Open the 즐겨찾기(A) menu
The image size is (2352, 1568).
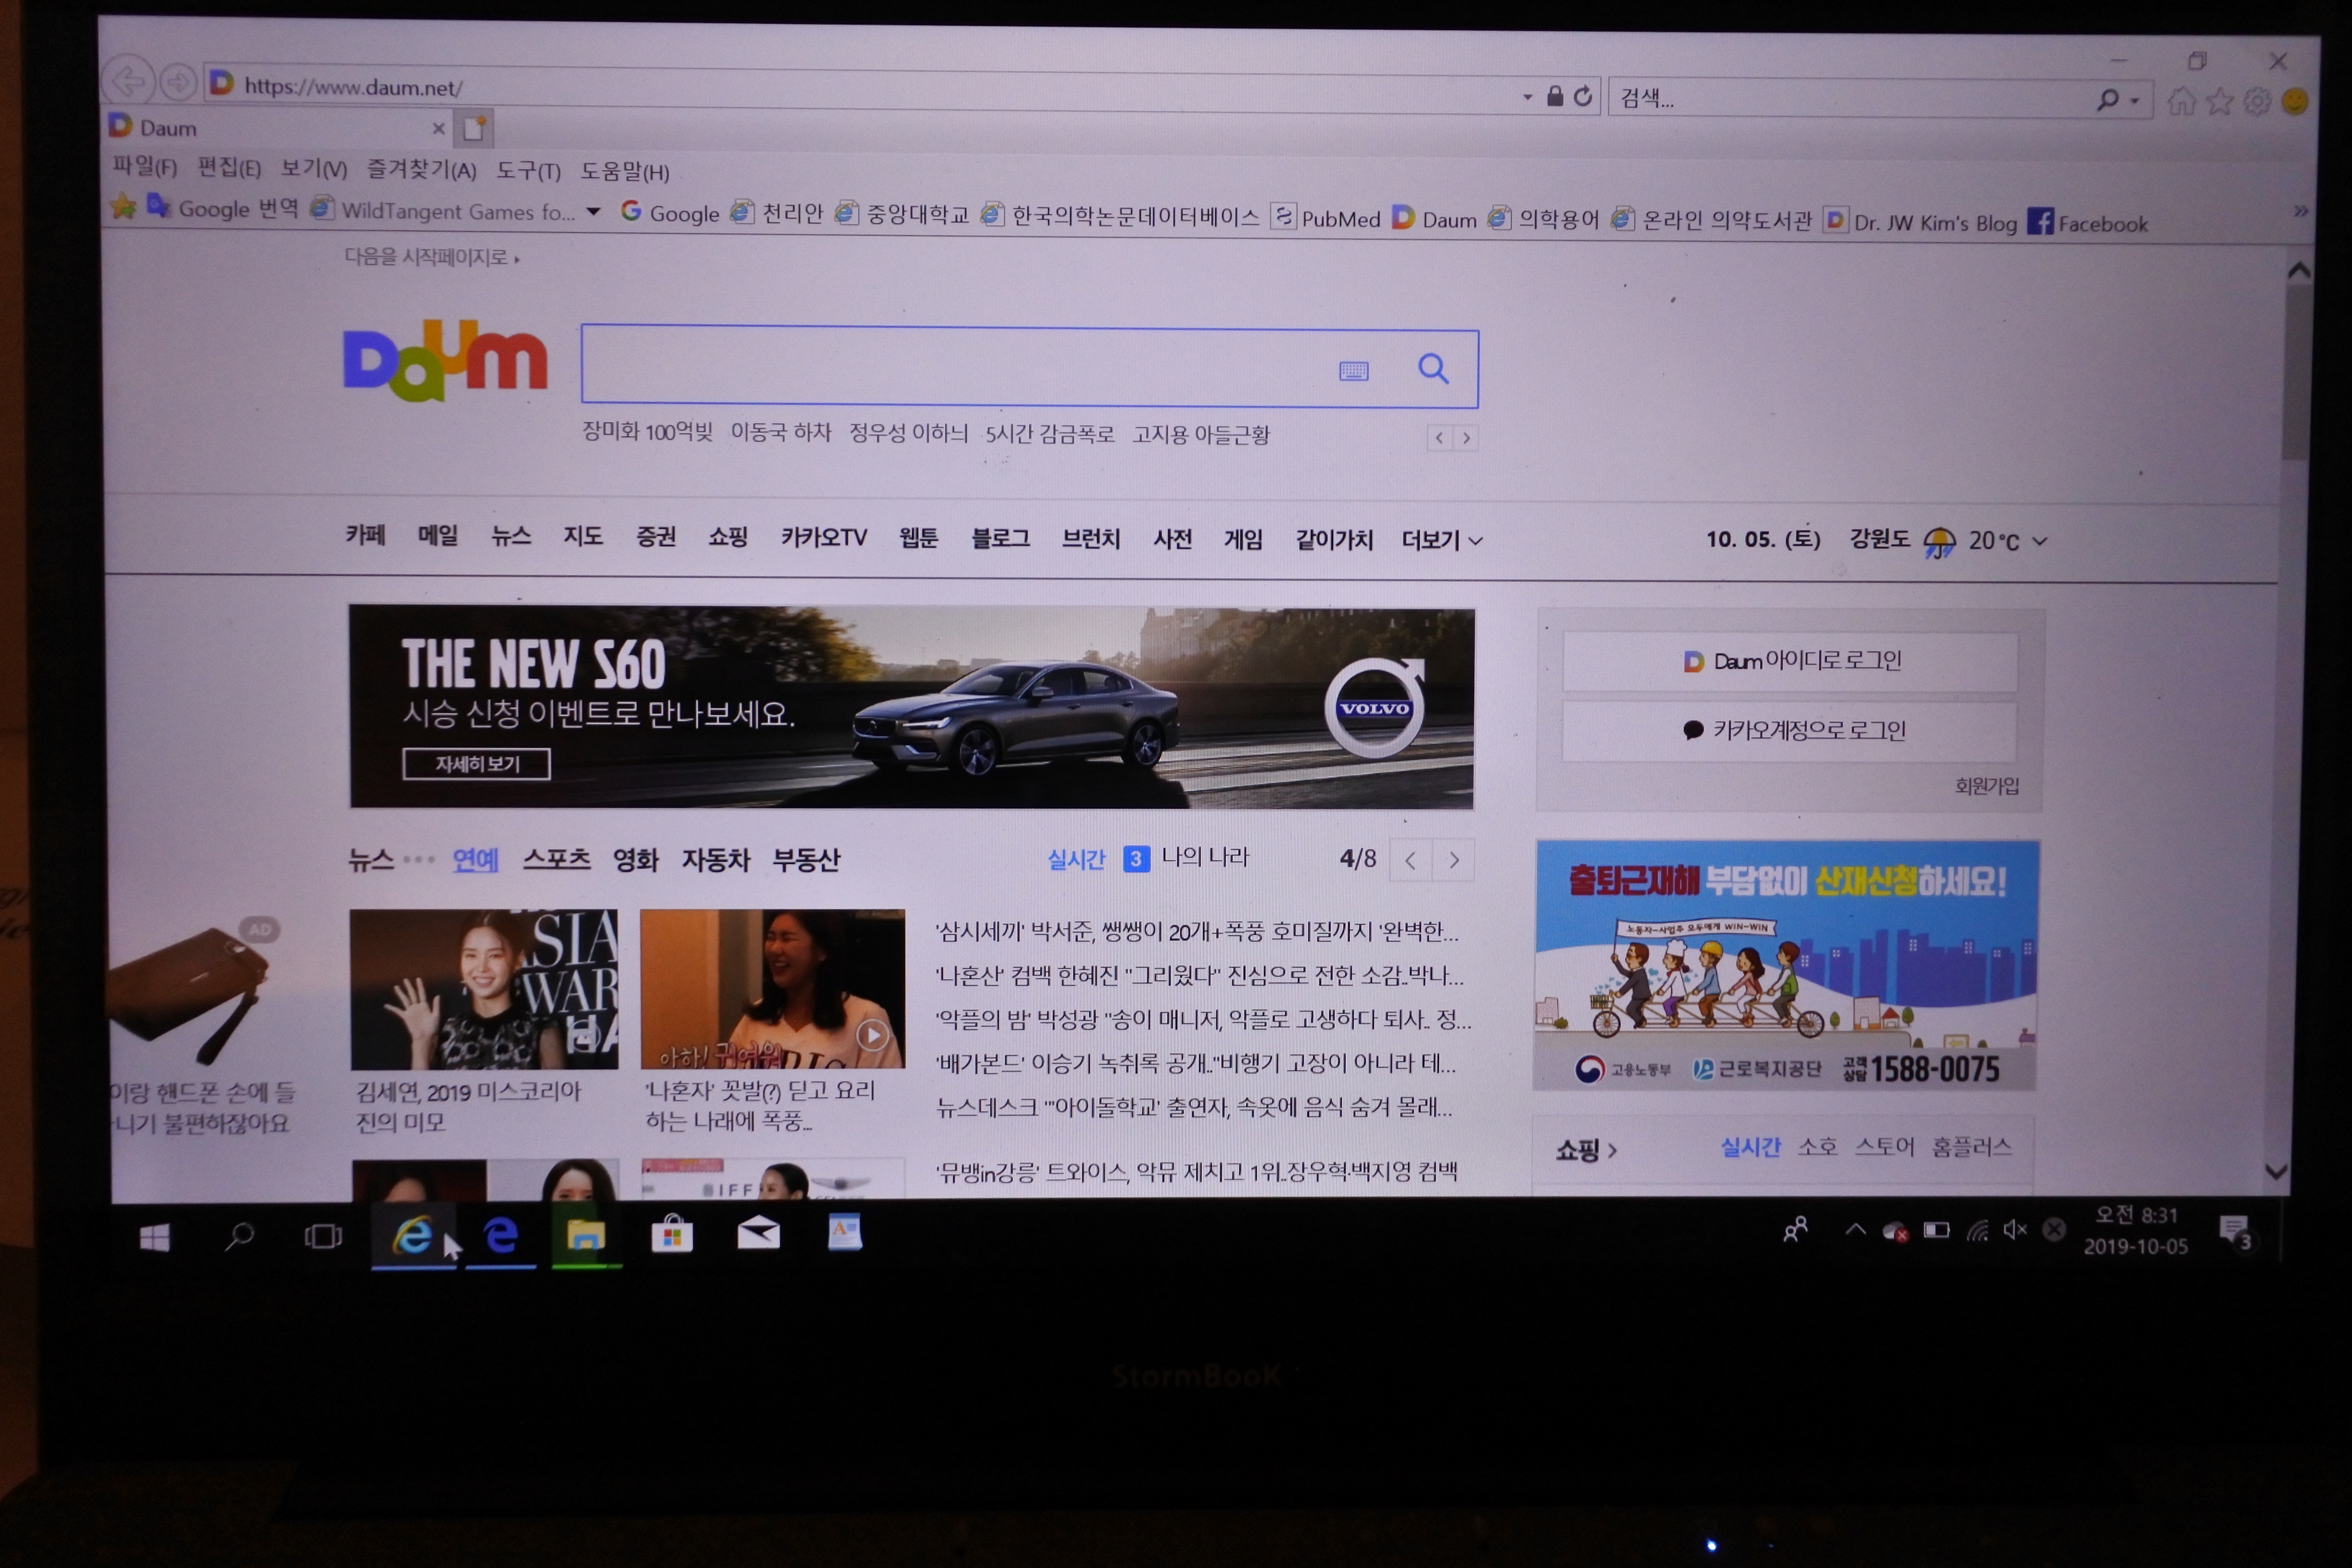[421, 169]
